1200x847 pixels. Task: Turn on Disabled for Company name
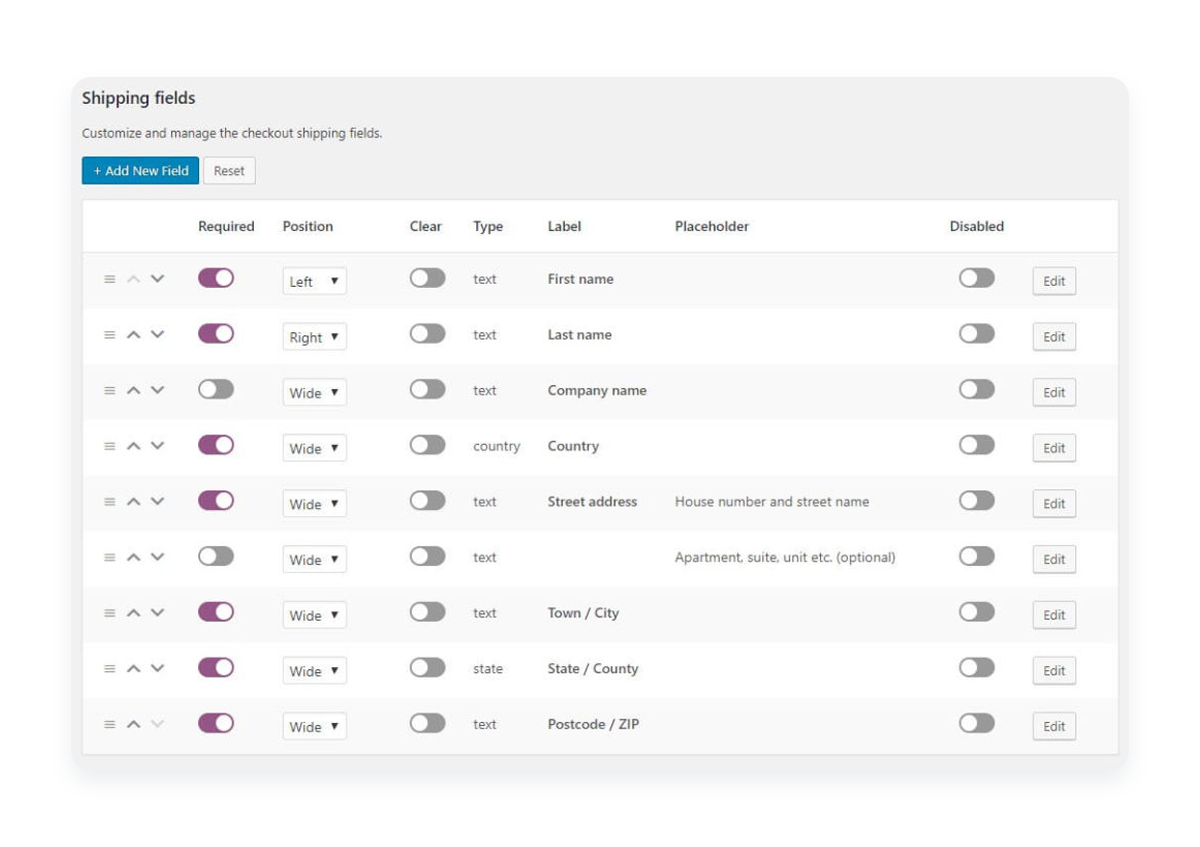point(977,389)
